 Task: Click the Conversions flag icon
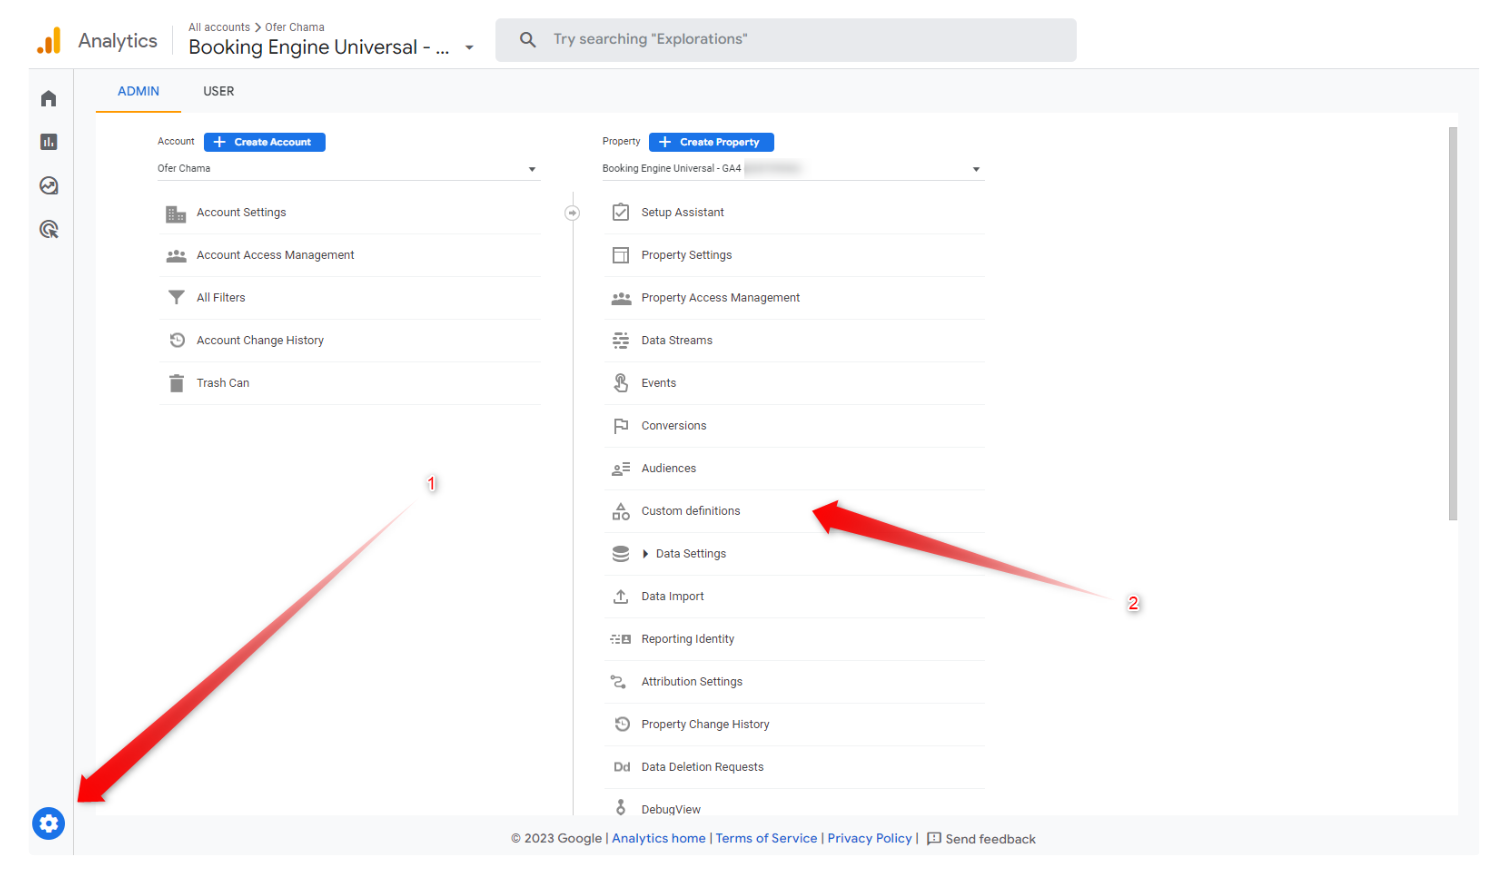point(621,426)
